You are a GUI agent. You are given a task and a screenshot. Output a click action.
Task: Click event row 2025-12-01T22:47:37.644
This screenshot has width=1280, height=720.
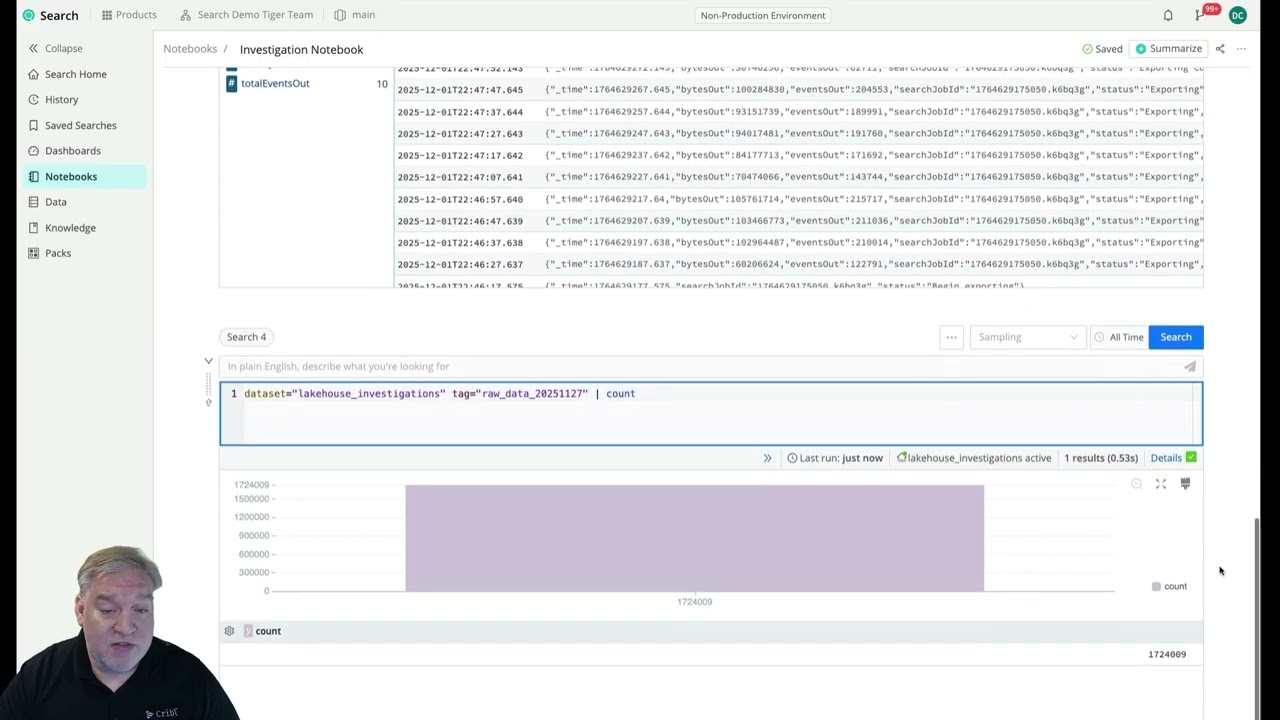coord(800,111)
